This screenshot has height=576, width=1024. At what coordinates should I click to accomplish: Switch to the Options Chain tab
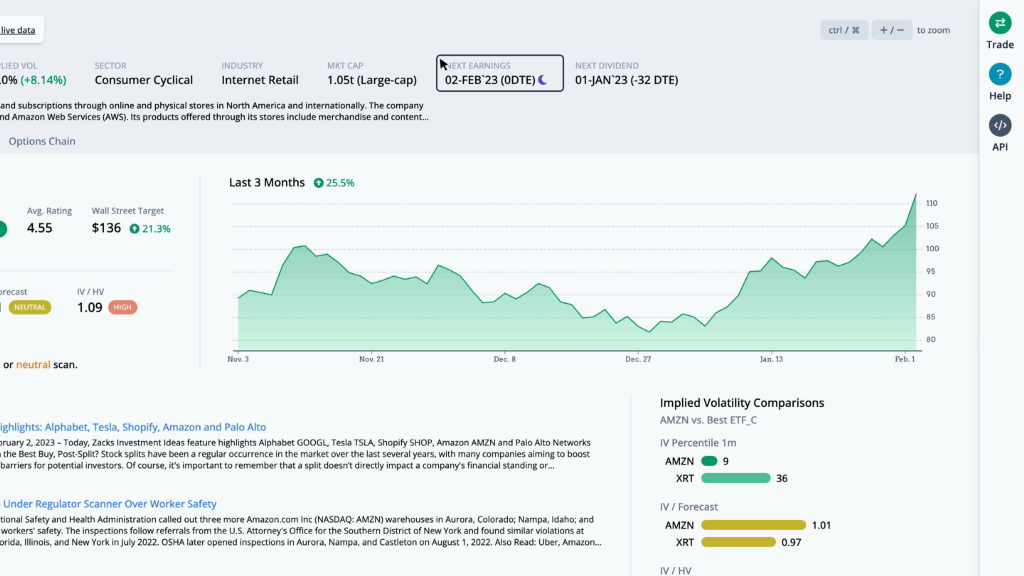42,141
